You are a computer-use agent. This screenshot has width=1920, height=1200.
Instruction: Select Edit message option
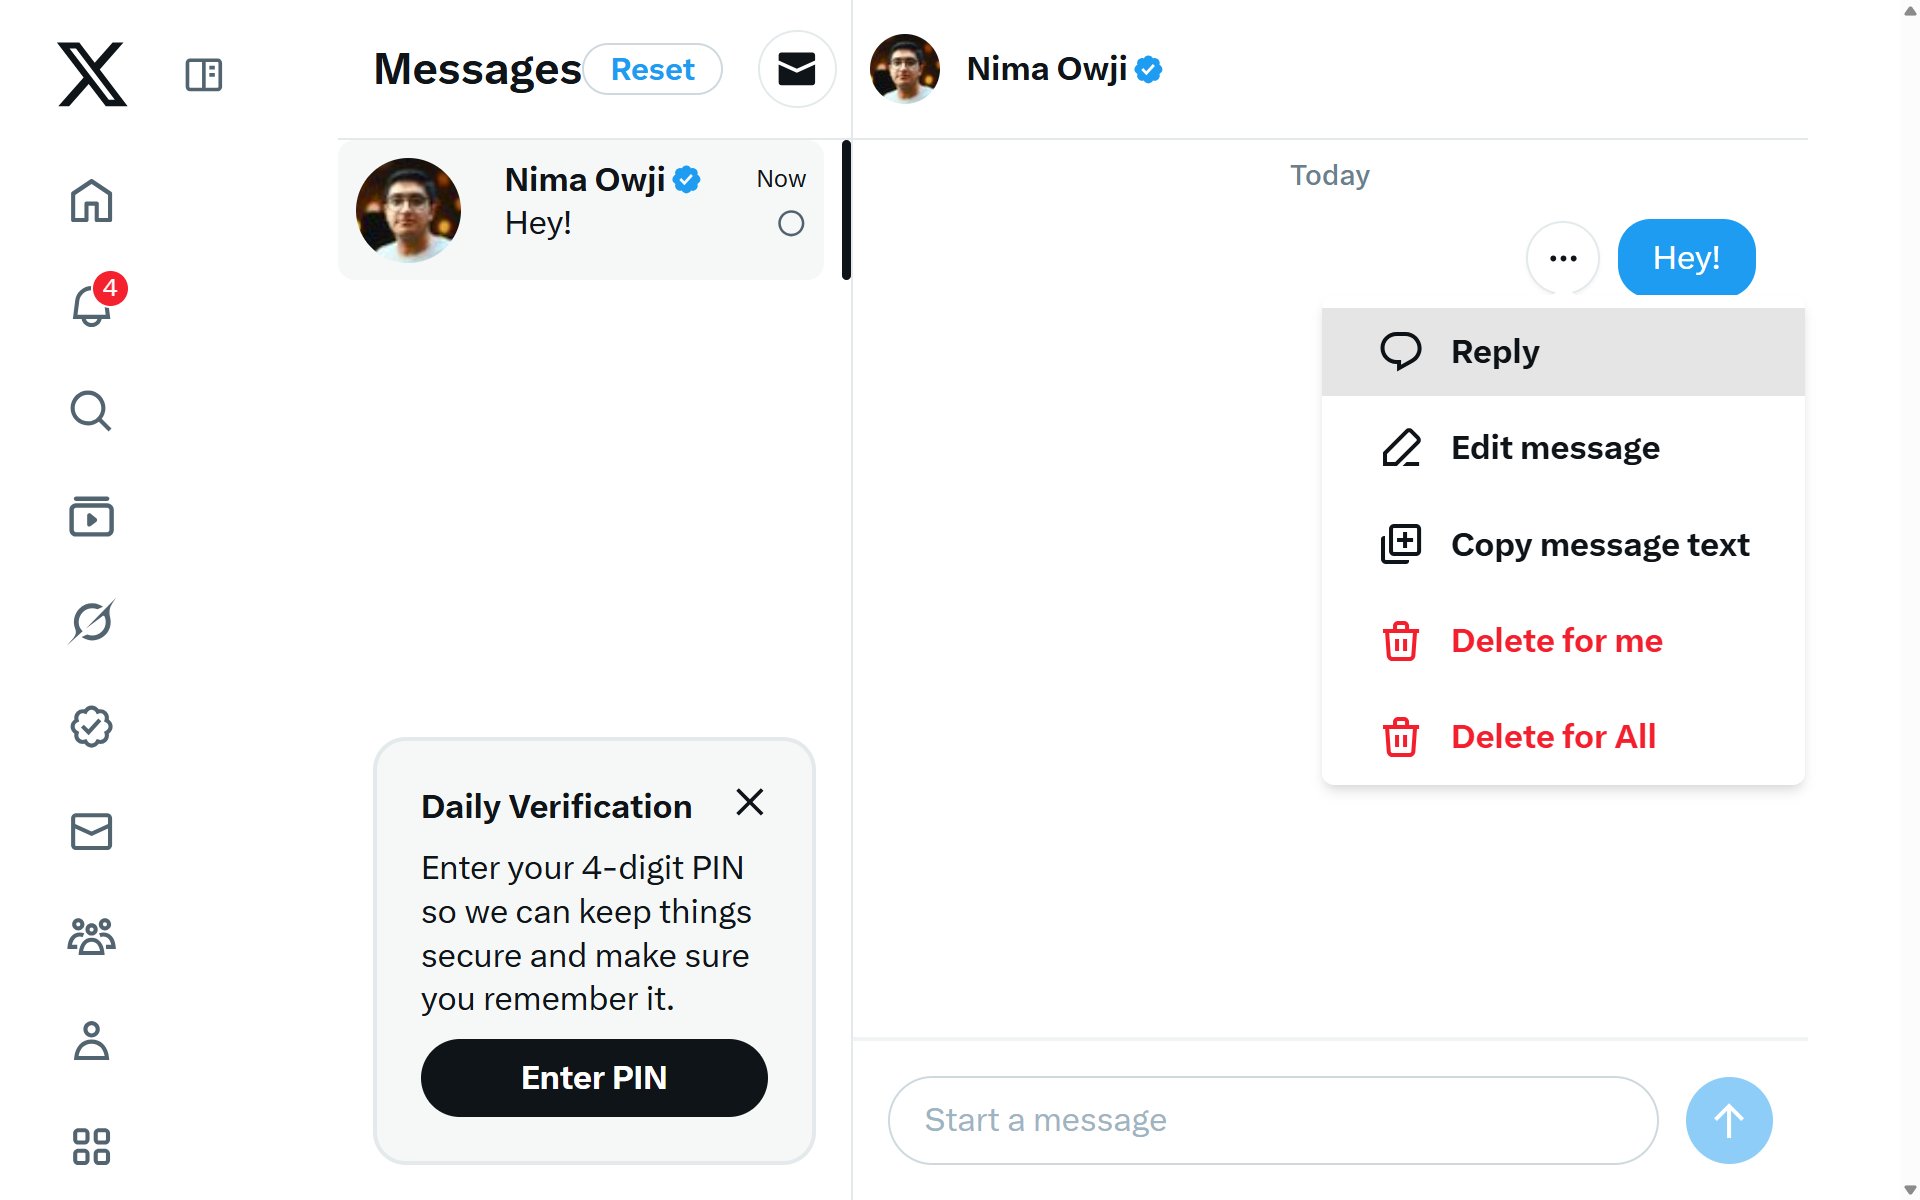pos(1563,448)
